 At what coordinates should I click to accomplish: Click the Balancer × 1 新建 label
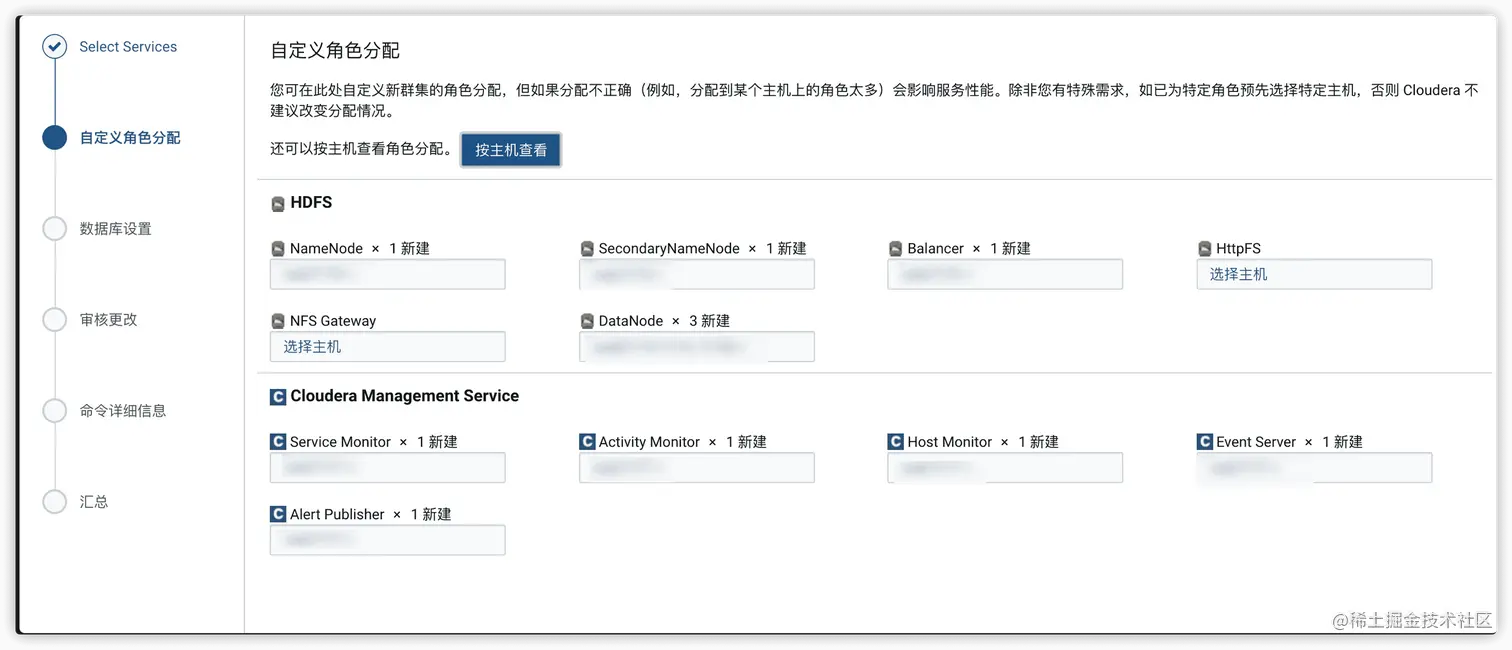pos(969,249)
